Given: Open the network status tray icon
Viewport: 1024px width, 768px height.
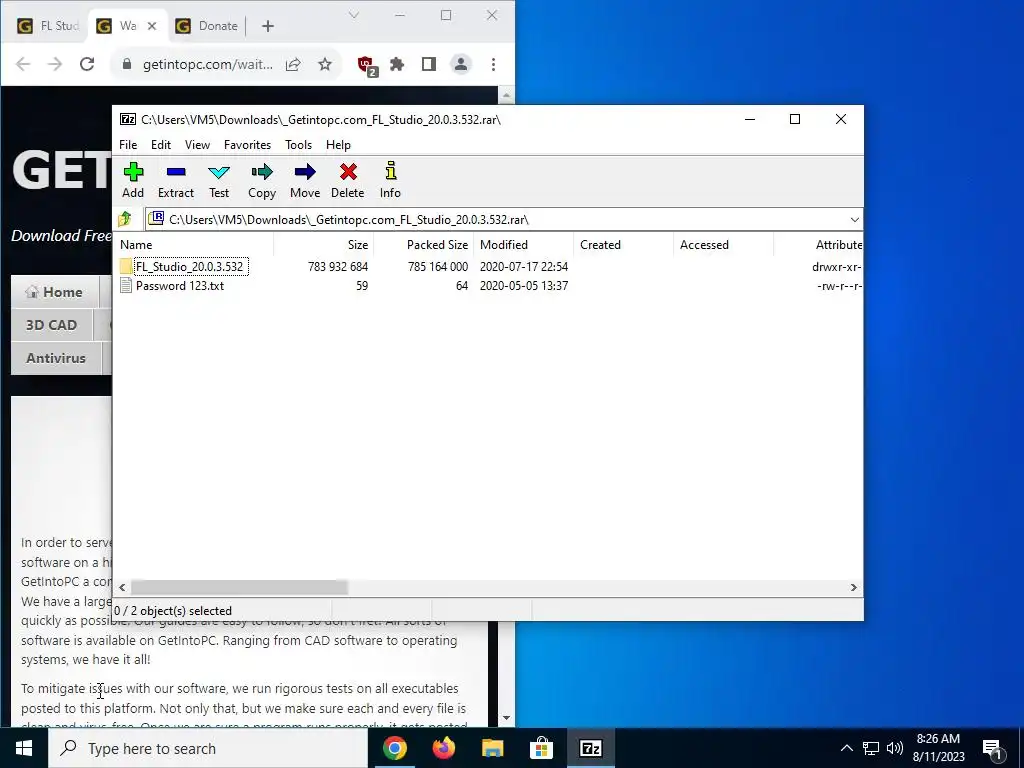Looking at the screenshot, I should pyautogui.click(x=871, y=748).
